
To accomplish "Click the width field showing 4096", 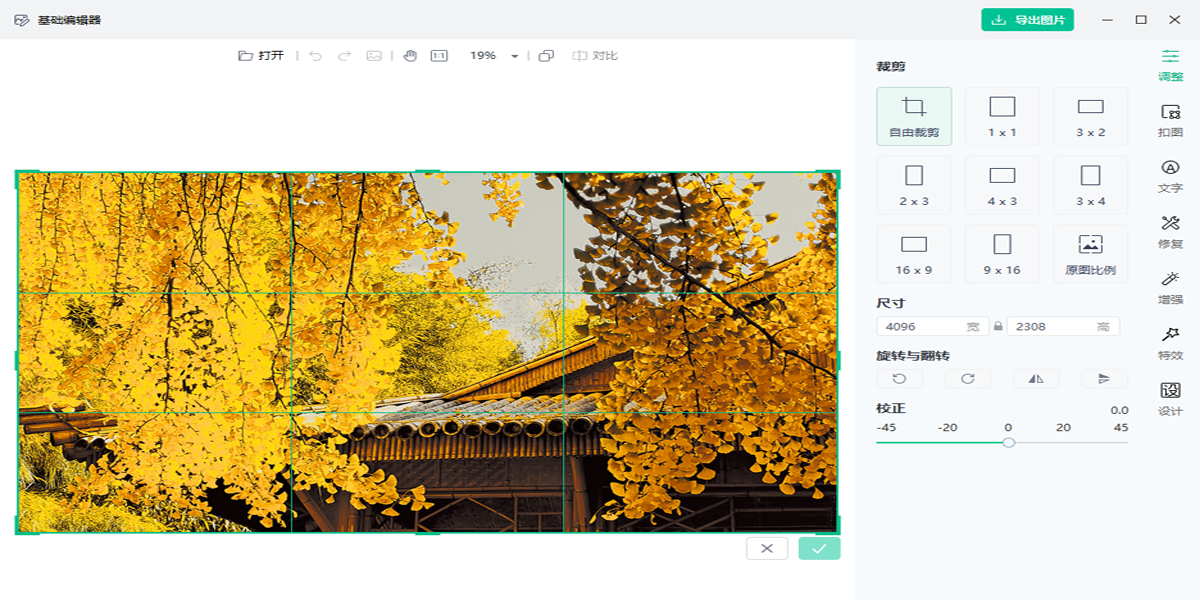I will coord(920,327).
